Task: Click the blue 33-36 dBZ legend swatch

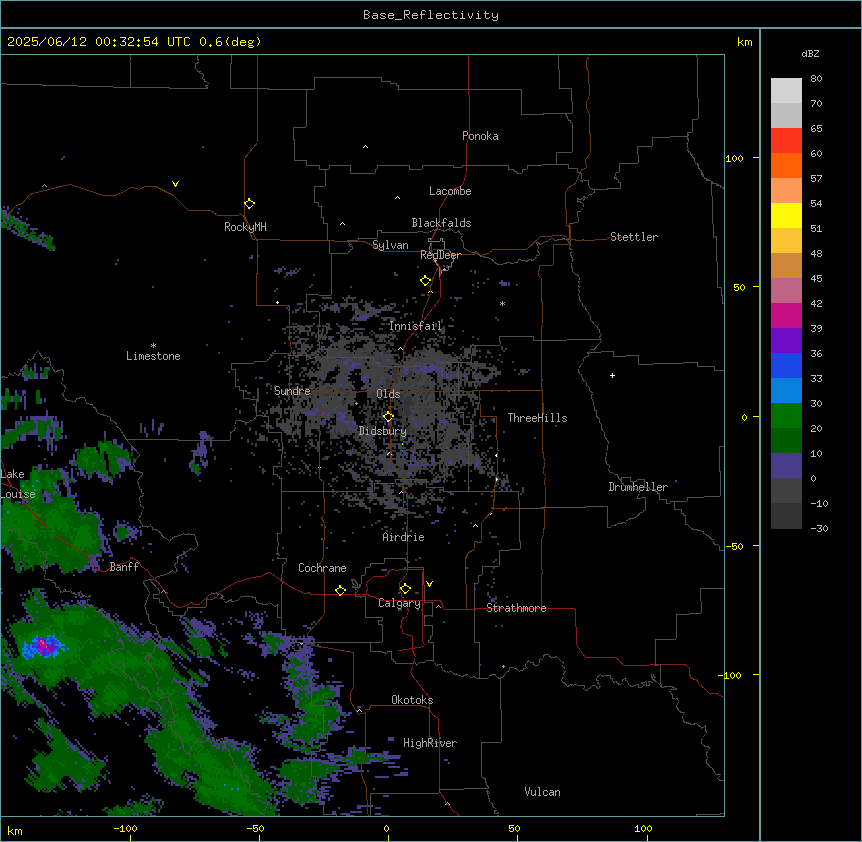Action: coord(786,365)
